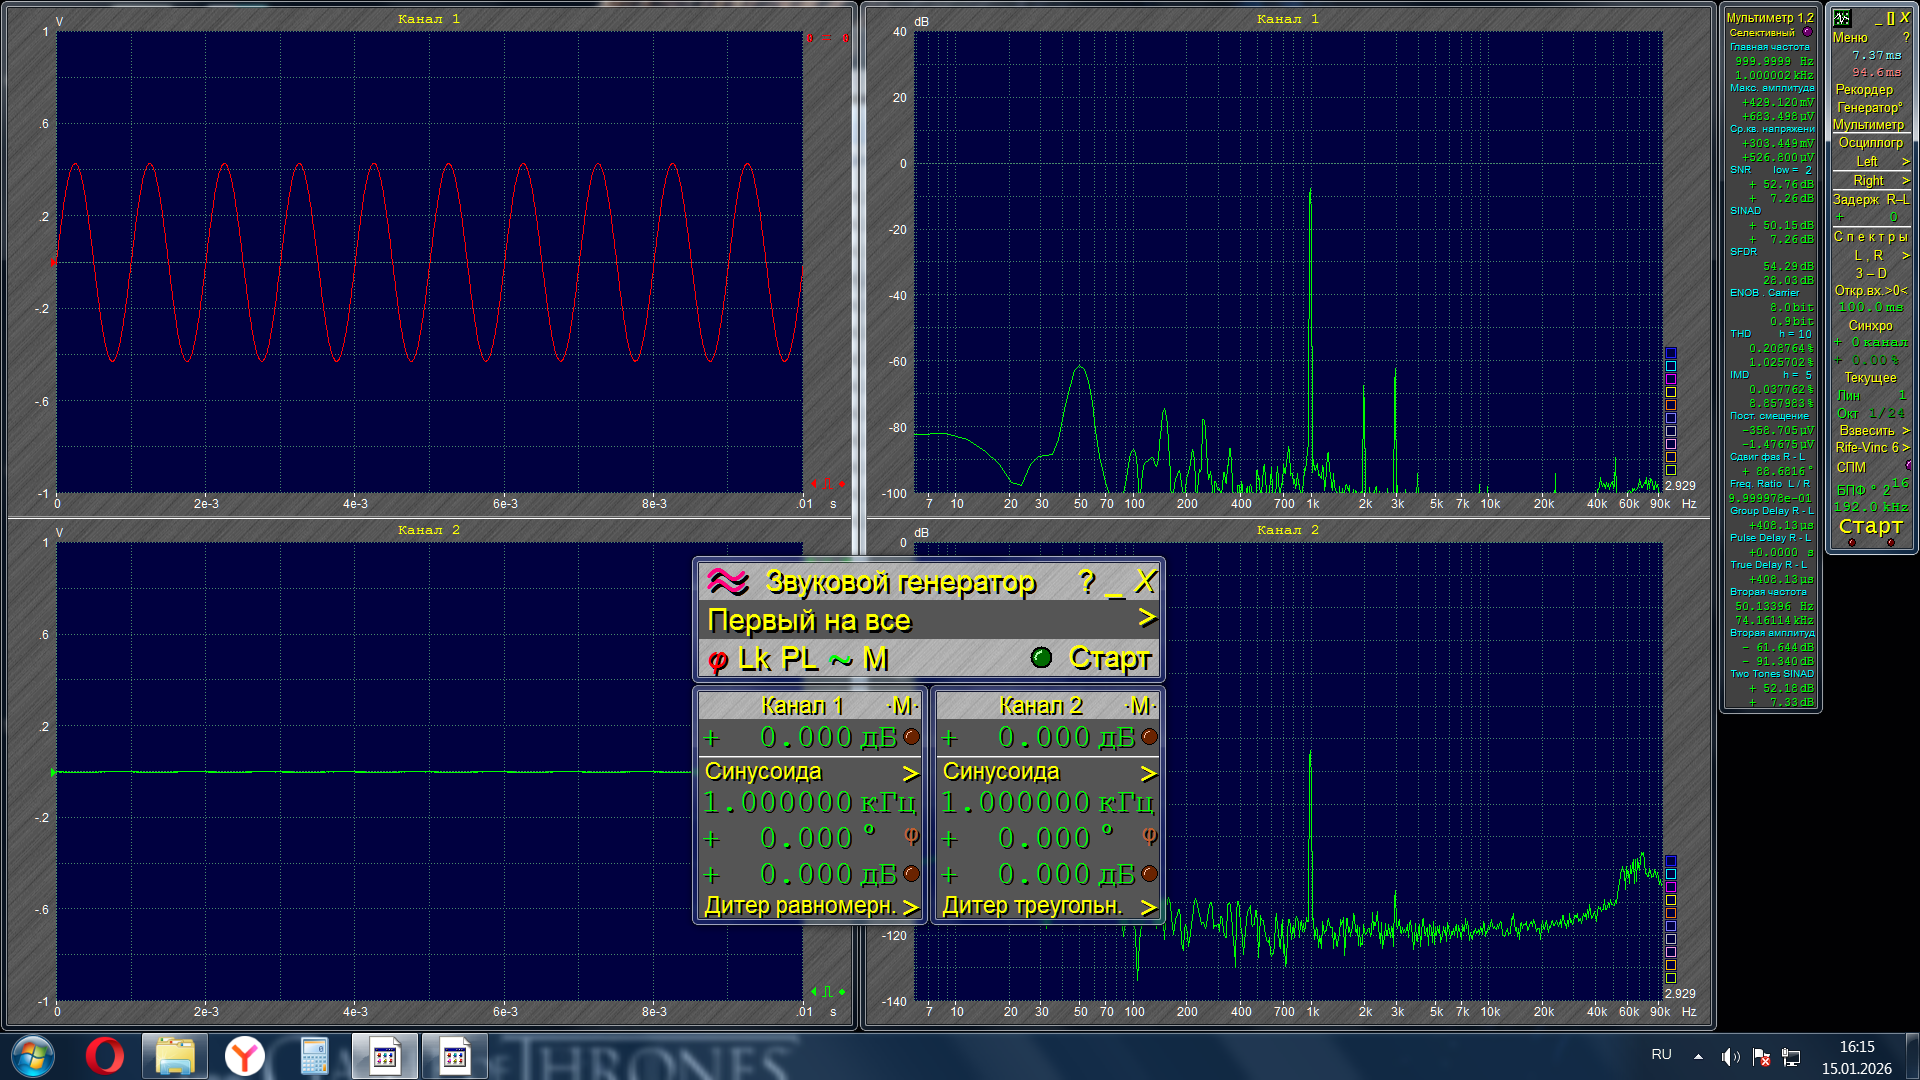Click the generator help question mark
Screen dimensions: 1920x1080
tap(1087, 581)
